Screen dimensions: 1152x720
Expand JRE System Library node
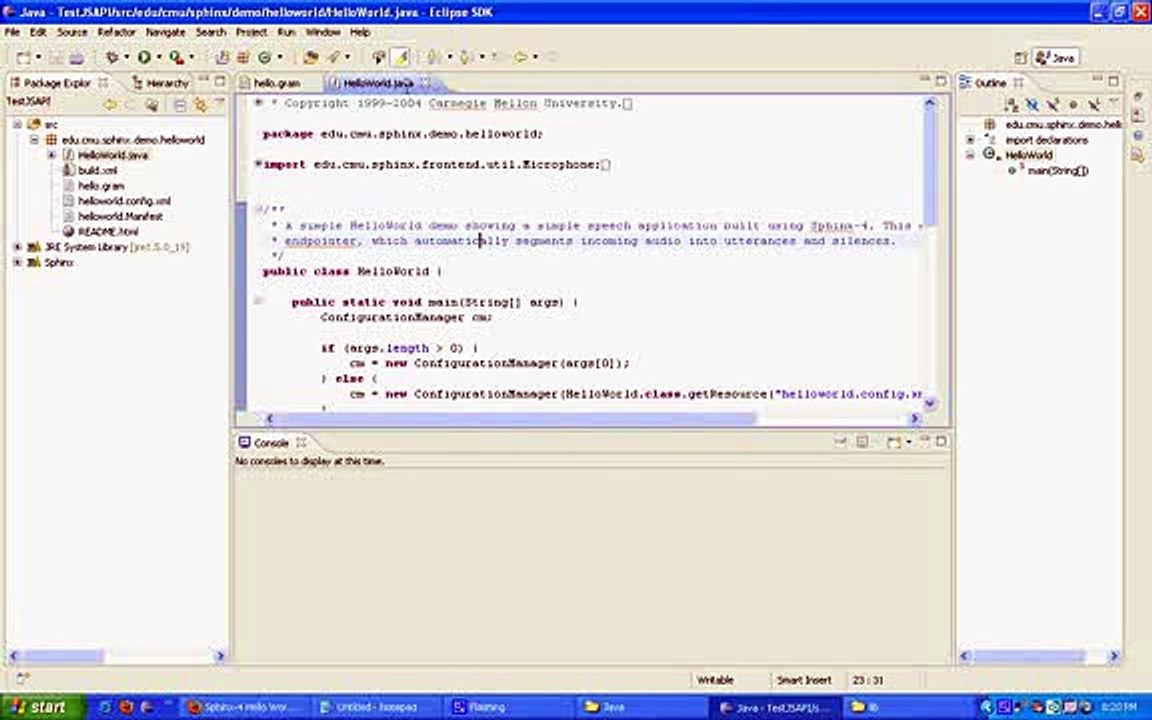[x=17, y=248]
